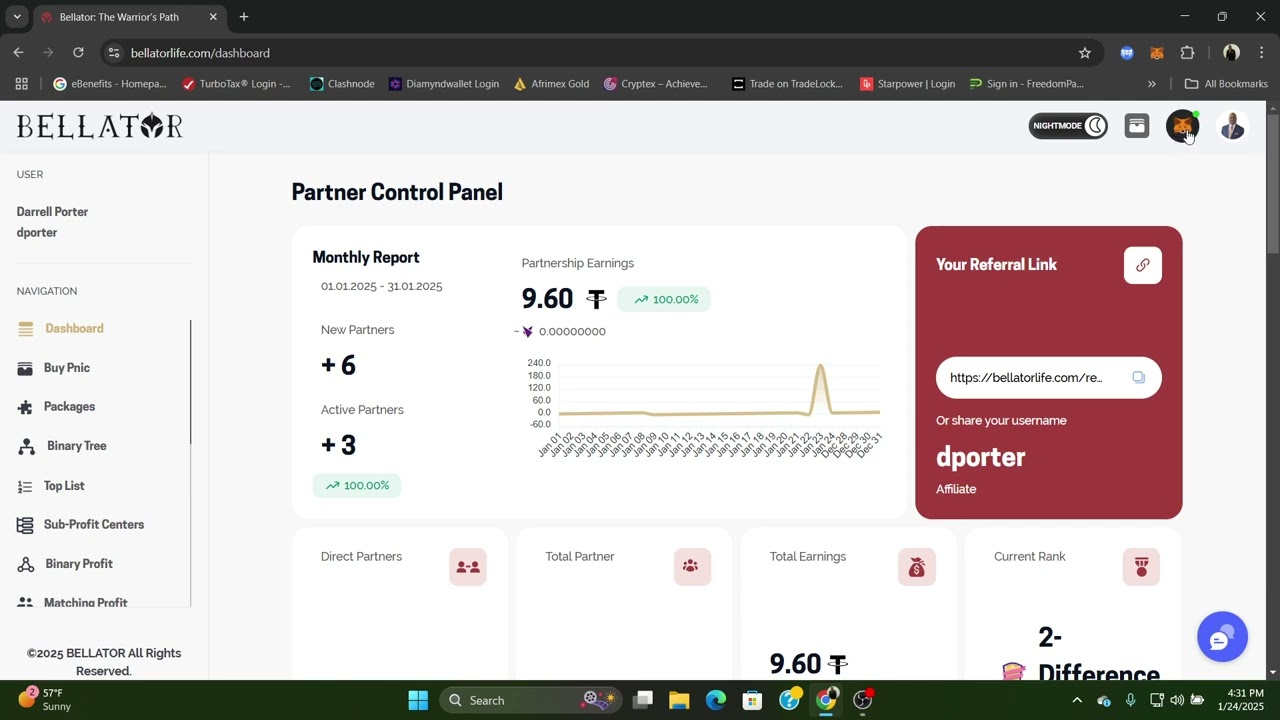Image resolution: width=1280 pixels, height=720 pixels.
Task: Open Chrome menu three dots
Action: [1262, 53]
